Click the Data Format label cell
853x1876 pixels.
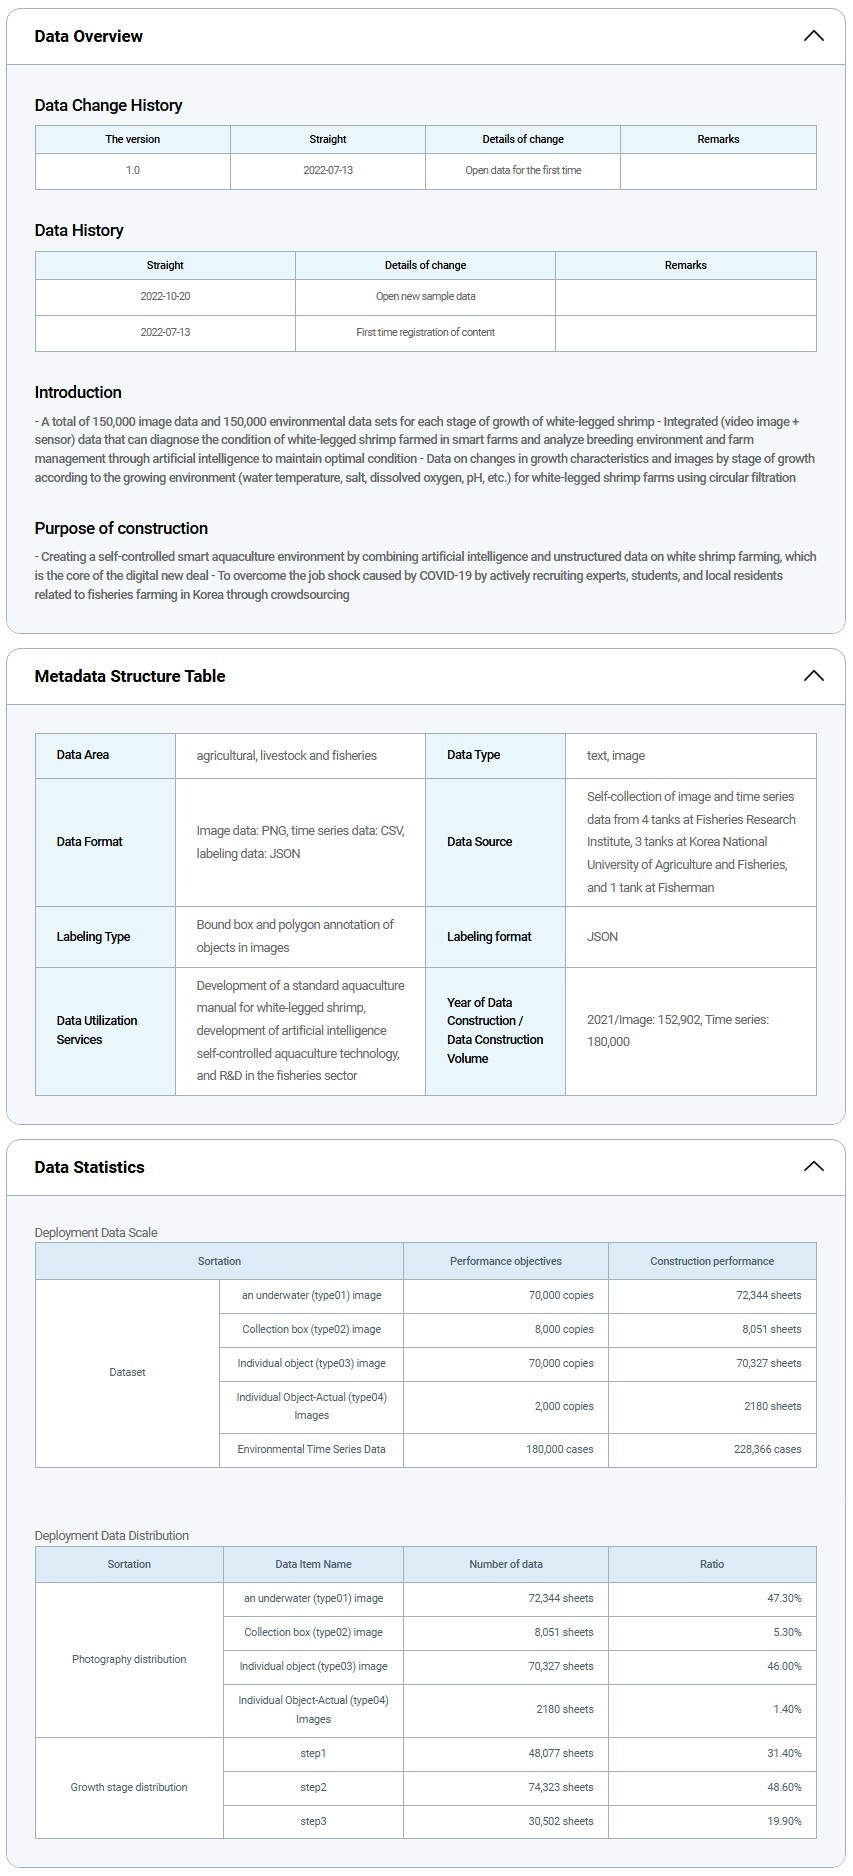[x=90, y=842]
